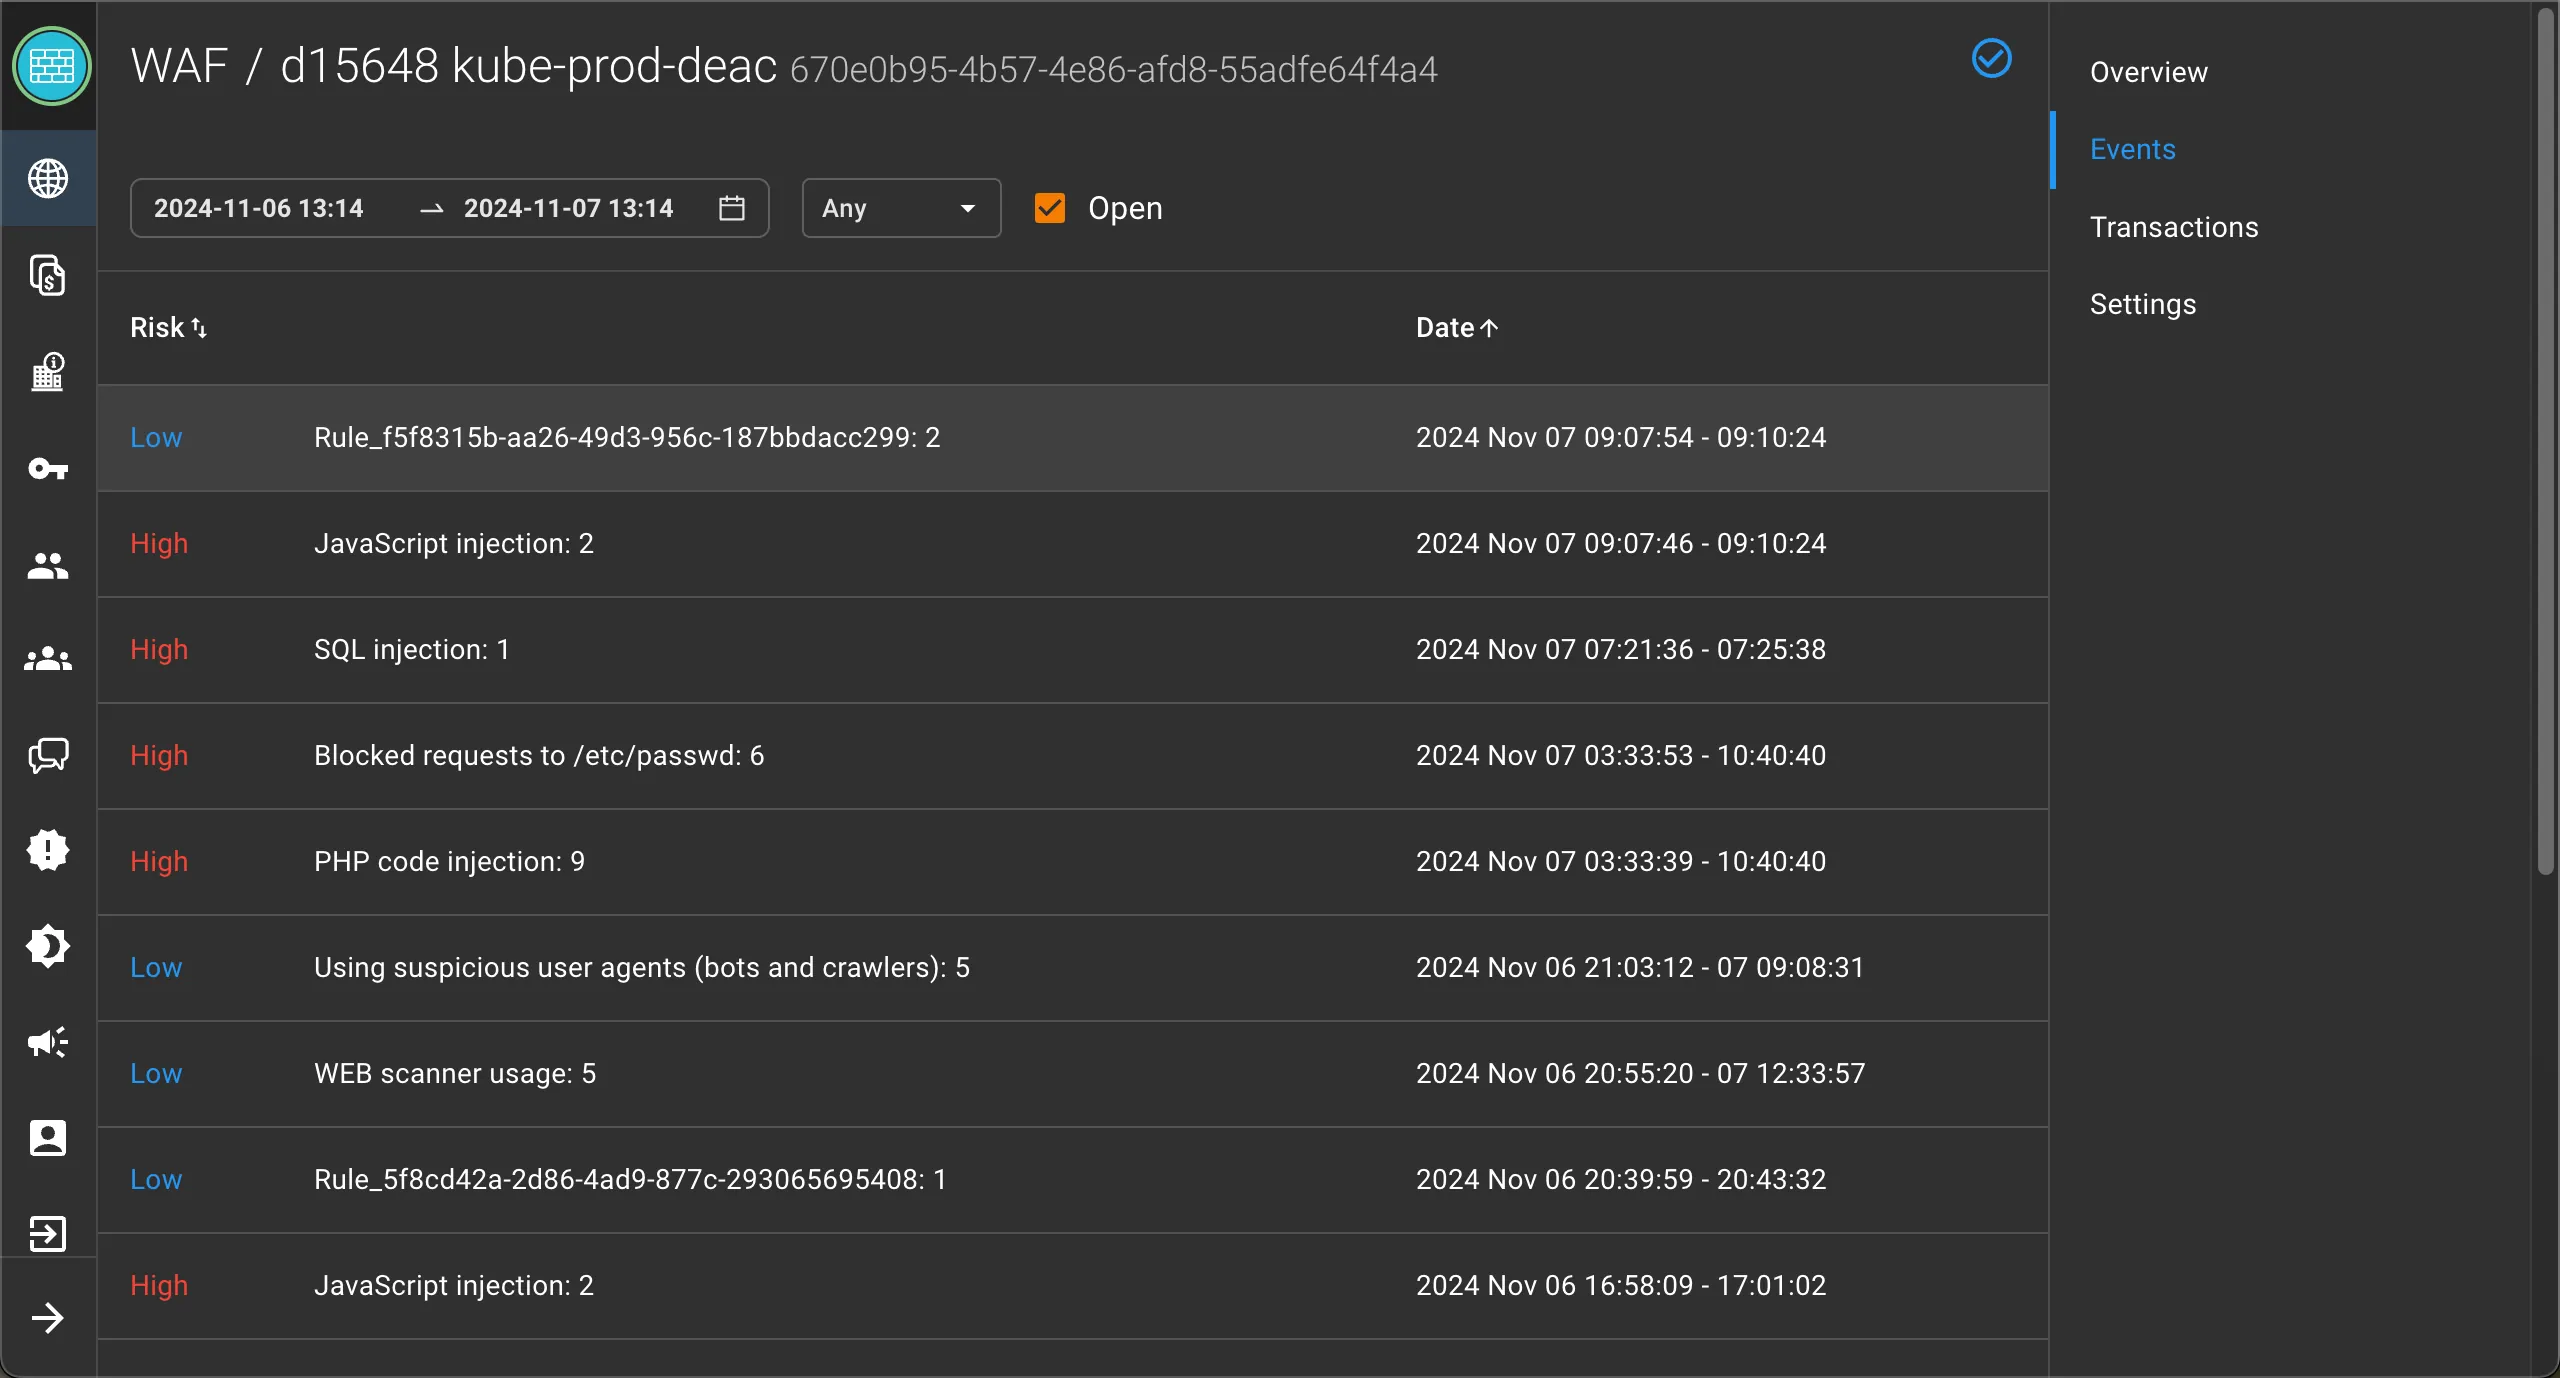Go to the Overview tab

(2148, 72)
